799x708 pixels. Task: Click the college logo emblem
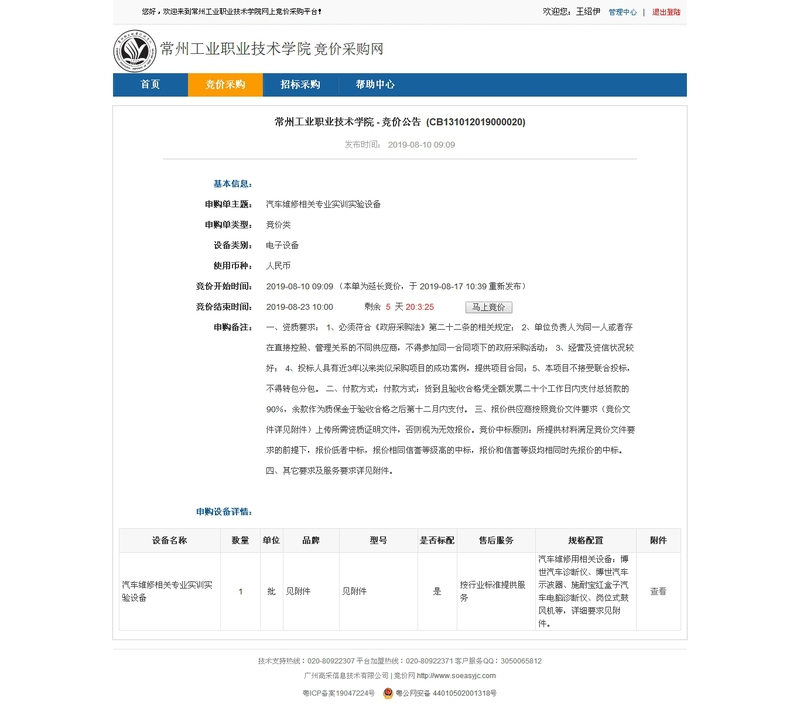tap(135, 49)
